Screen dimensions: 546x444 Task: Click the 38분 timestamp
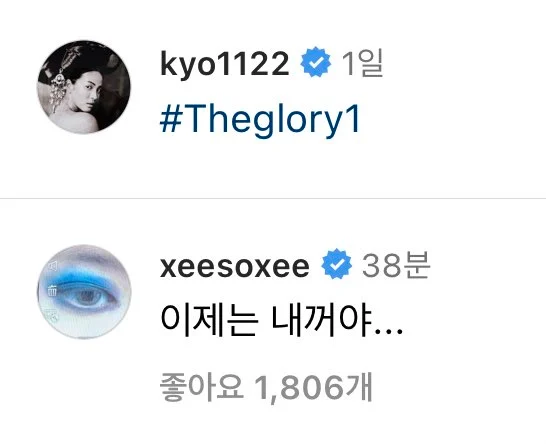(396, 265)
